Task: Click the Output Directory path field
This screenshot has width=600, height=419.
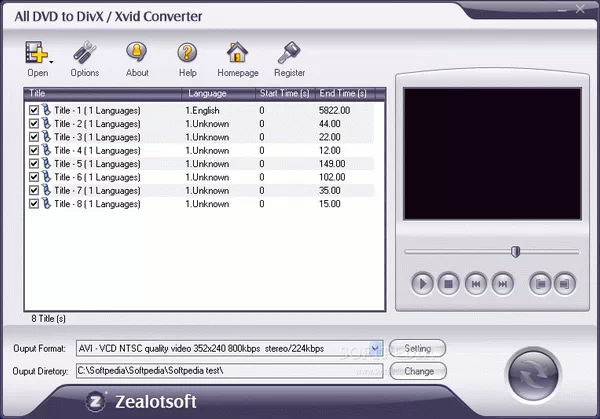Action: (x=230, y=371)
